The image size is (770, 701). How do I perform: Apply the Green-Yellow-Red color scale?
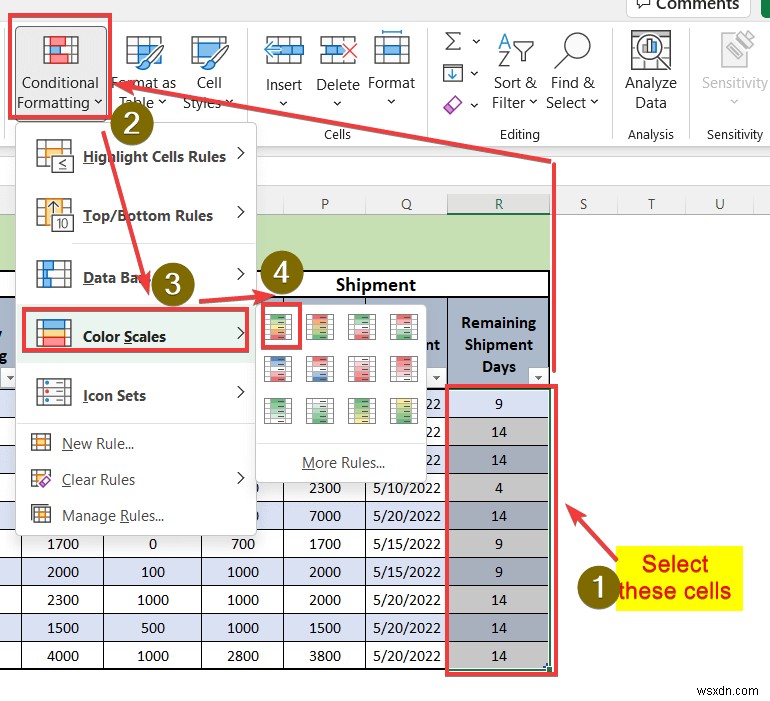click(x=278, y=327)
